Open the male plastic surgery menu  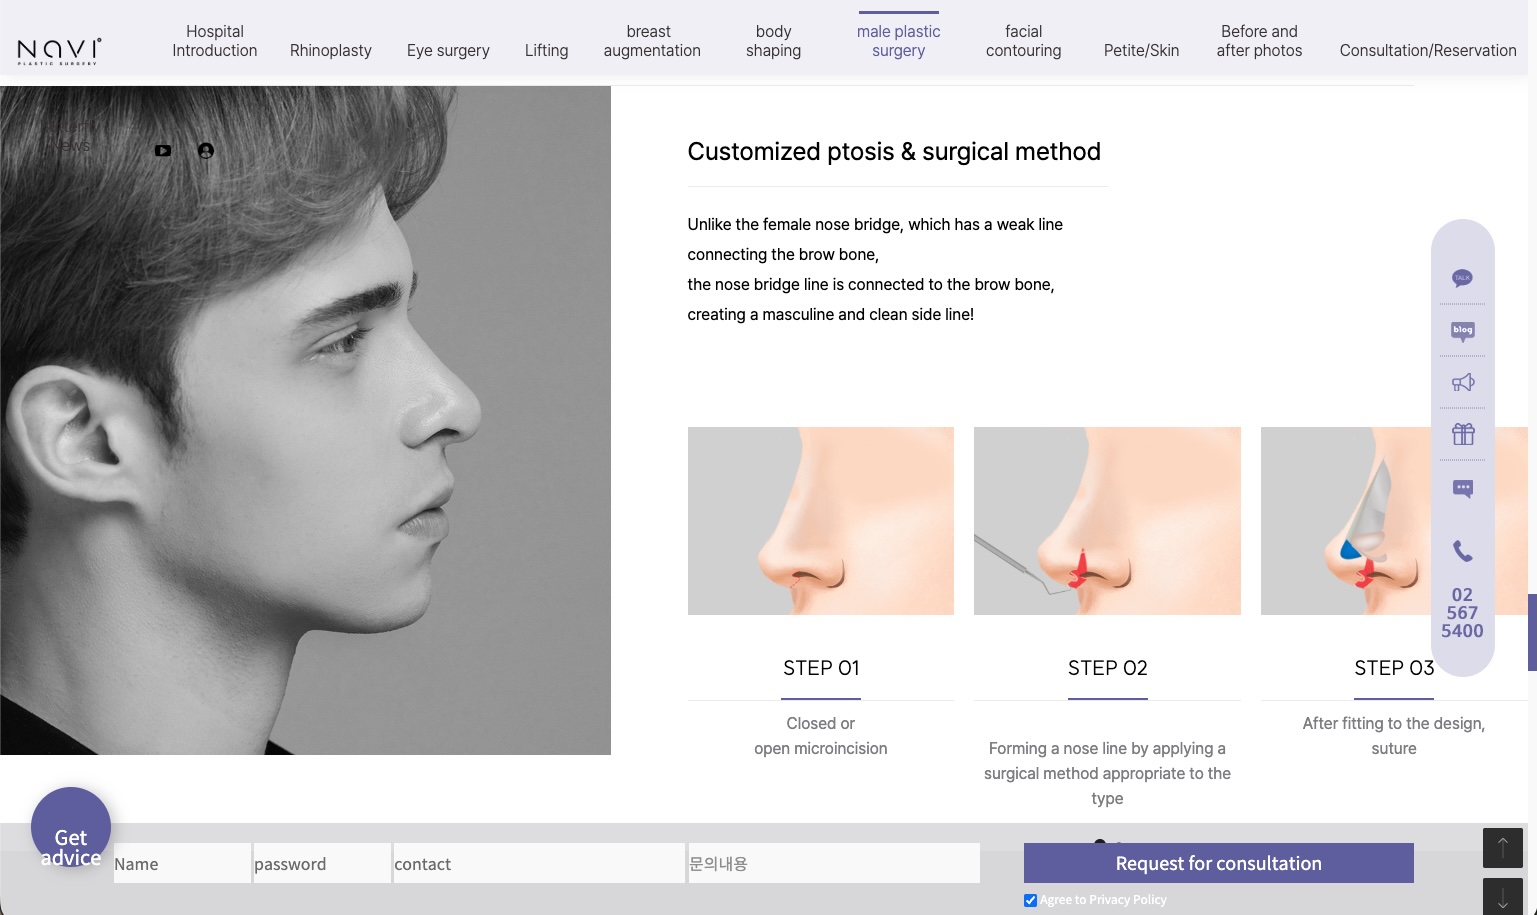pyautogui.click(x=898, y=41)
